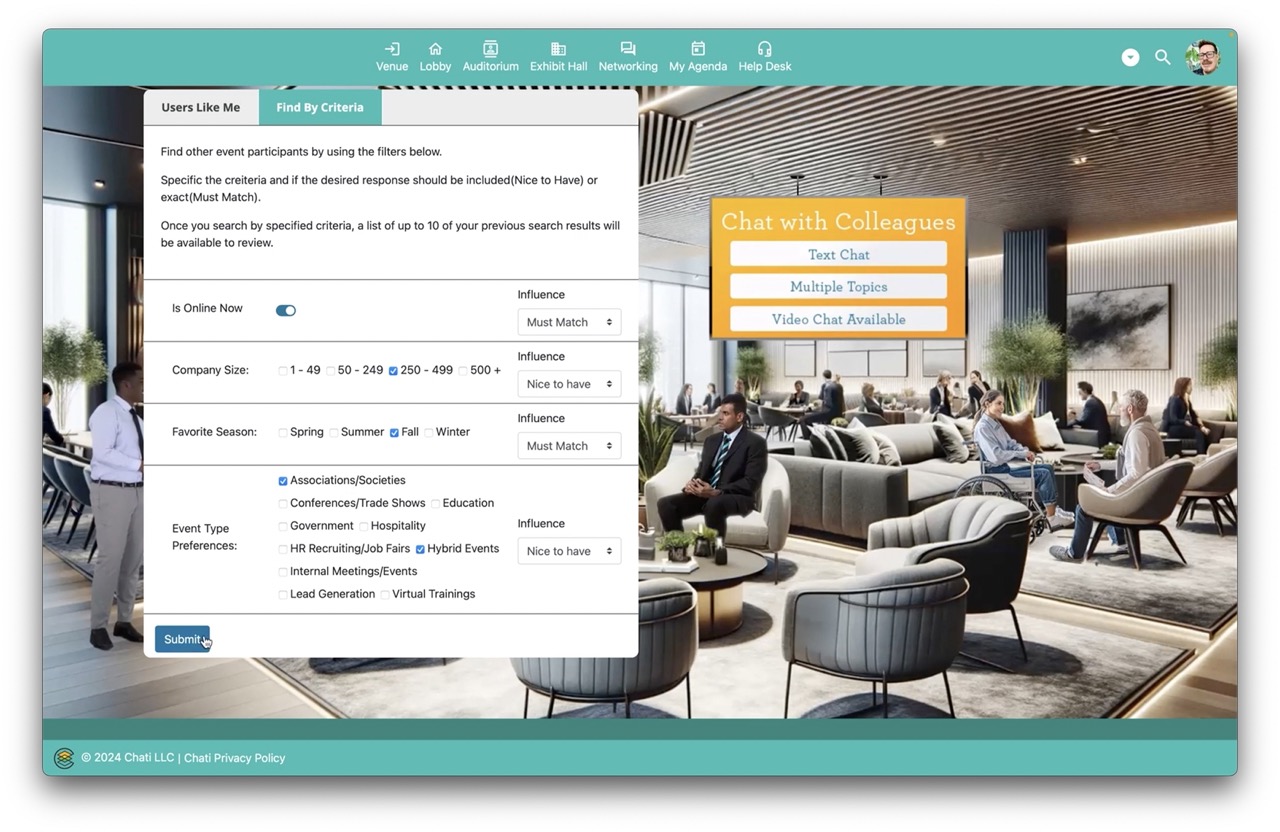Image resolution: width=1280 pixels, height=832 pixels.
Task: Switch to the Users Like Me tab
Action: point(201,107)
